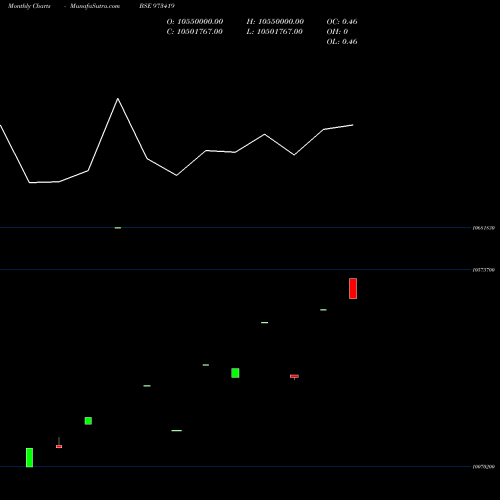Click the 'OC: 0.46' reading
500x500 pixels.
coord(342,22)
